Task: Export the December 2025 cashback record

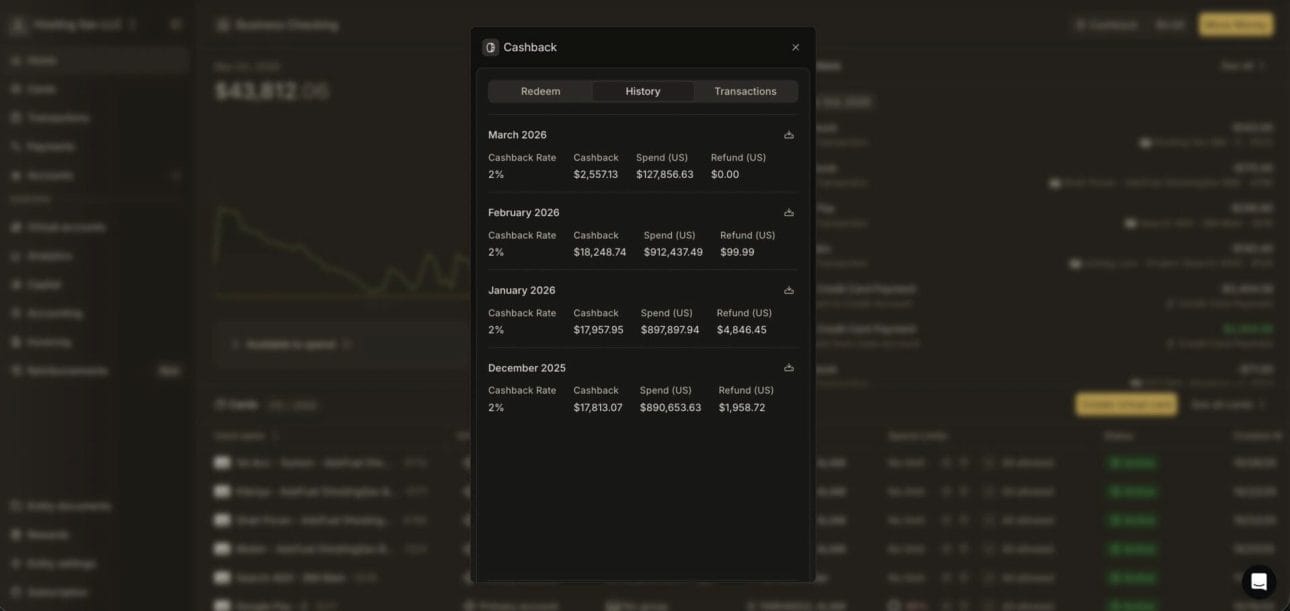Action: tap(788, 368)
